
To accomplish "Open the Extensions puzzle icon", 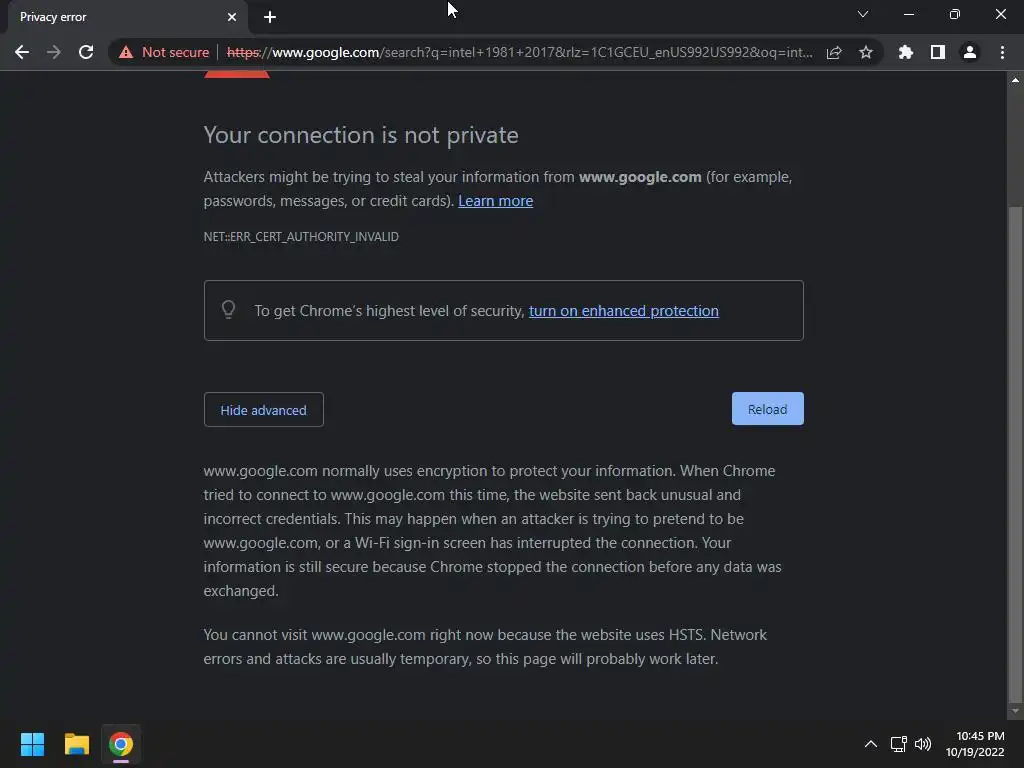I will (906, 52).
